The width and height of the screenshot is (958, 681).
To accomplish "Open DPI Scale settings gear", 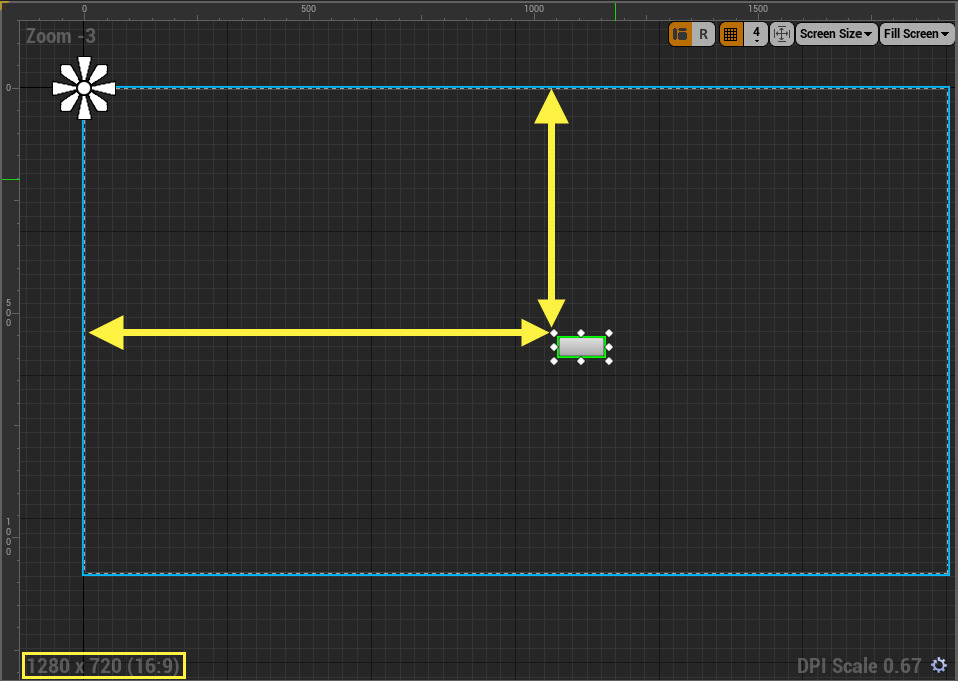I will pos(938,665).
